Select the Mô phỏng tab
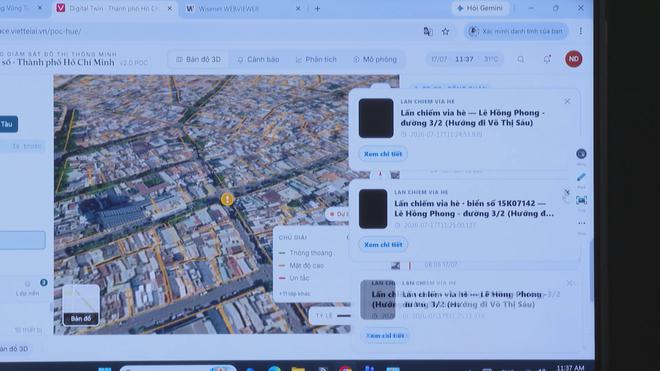This screenshot has height=371, width=660. pos(375,59)
